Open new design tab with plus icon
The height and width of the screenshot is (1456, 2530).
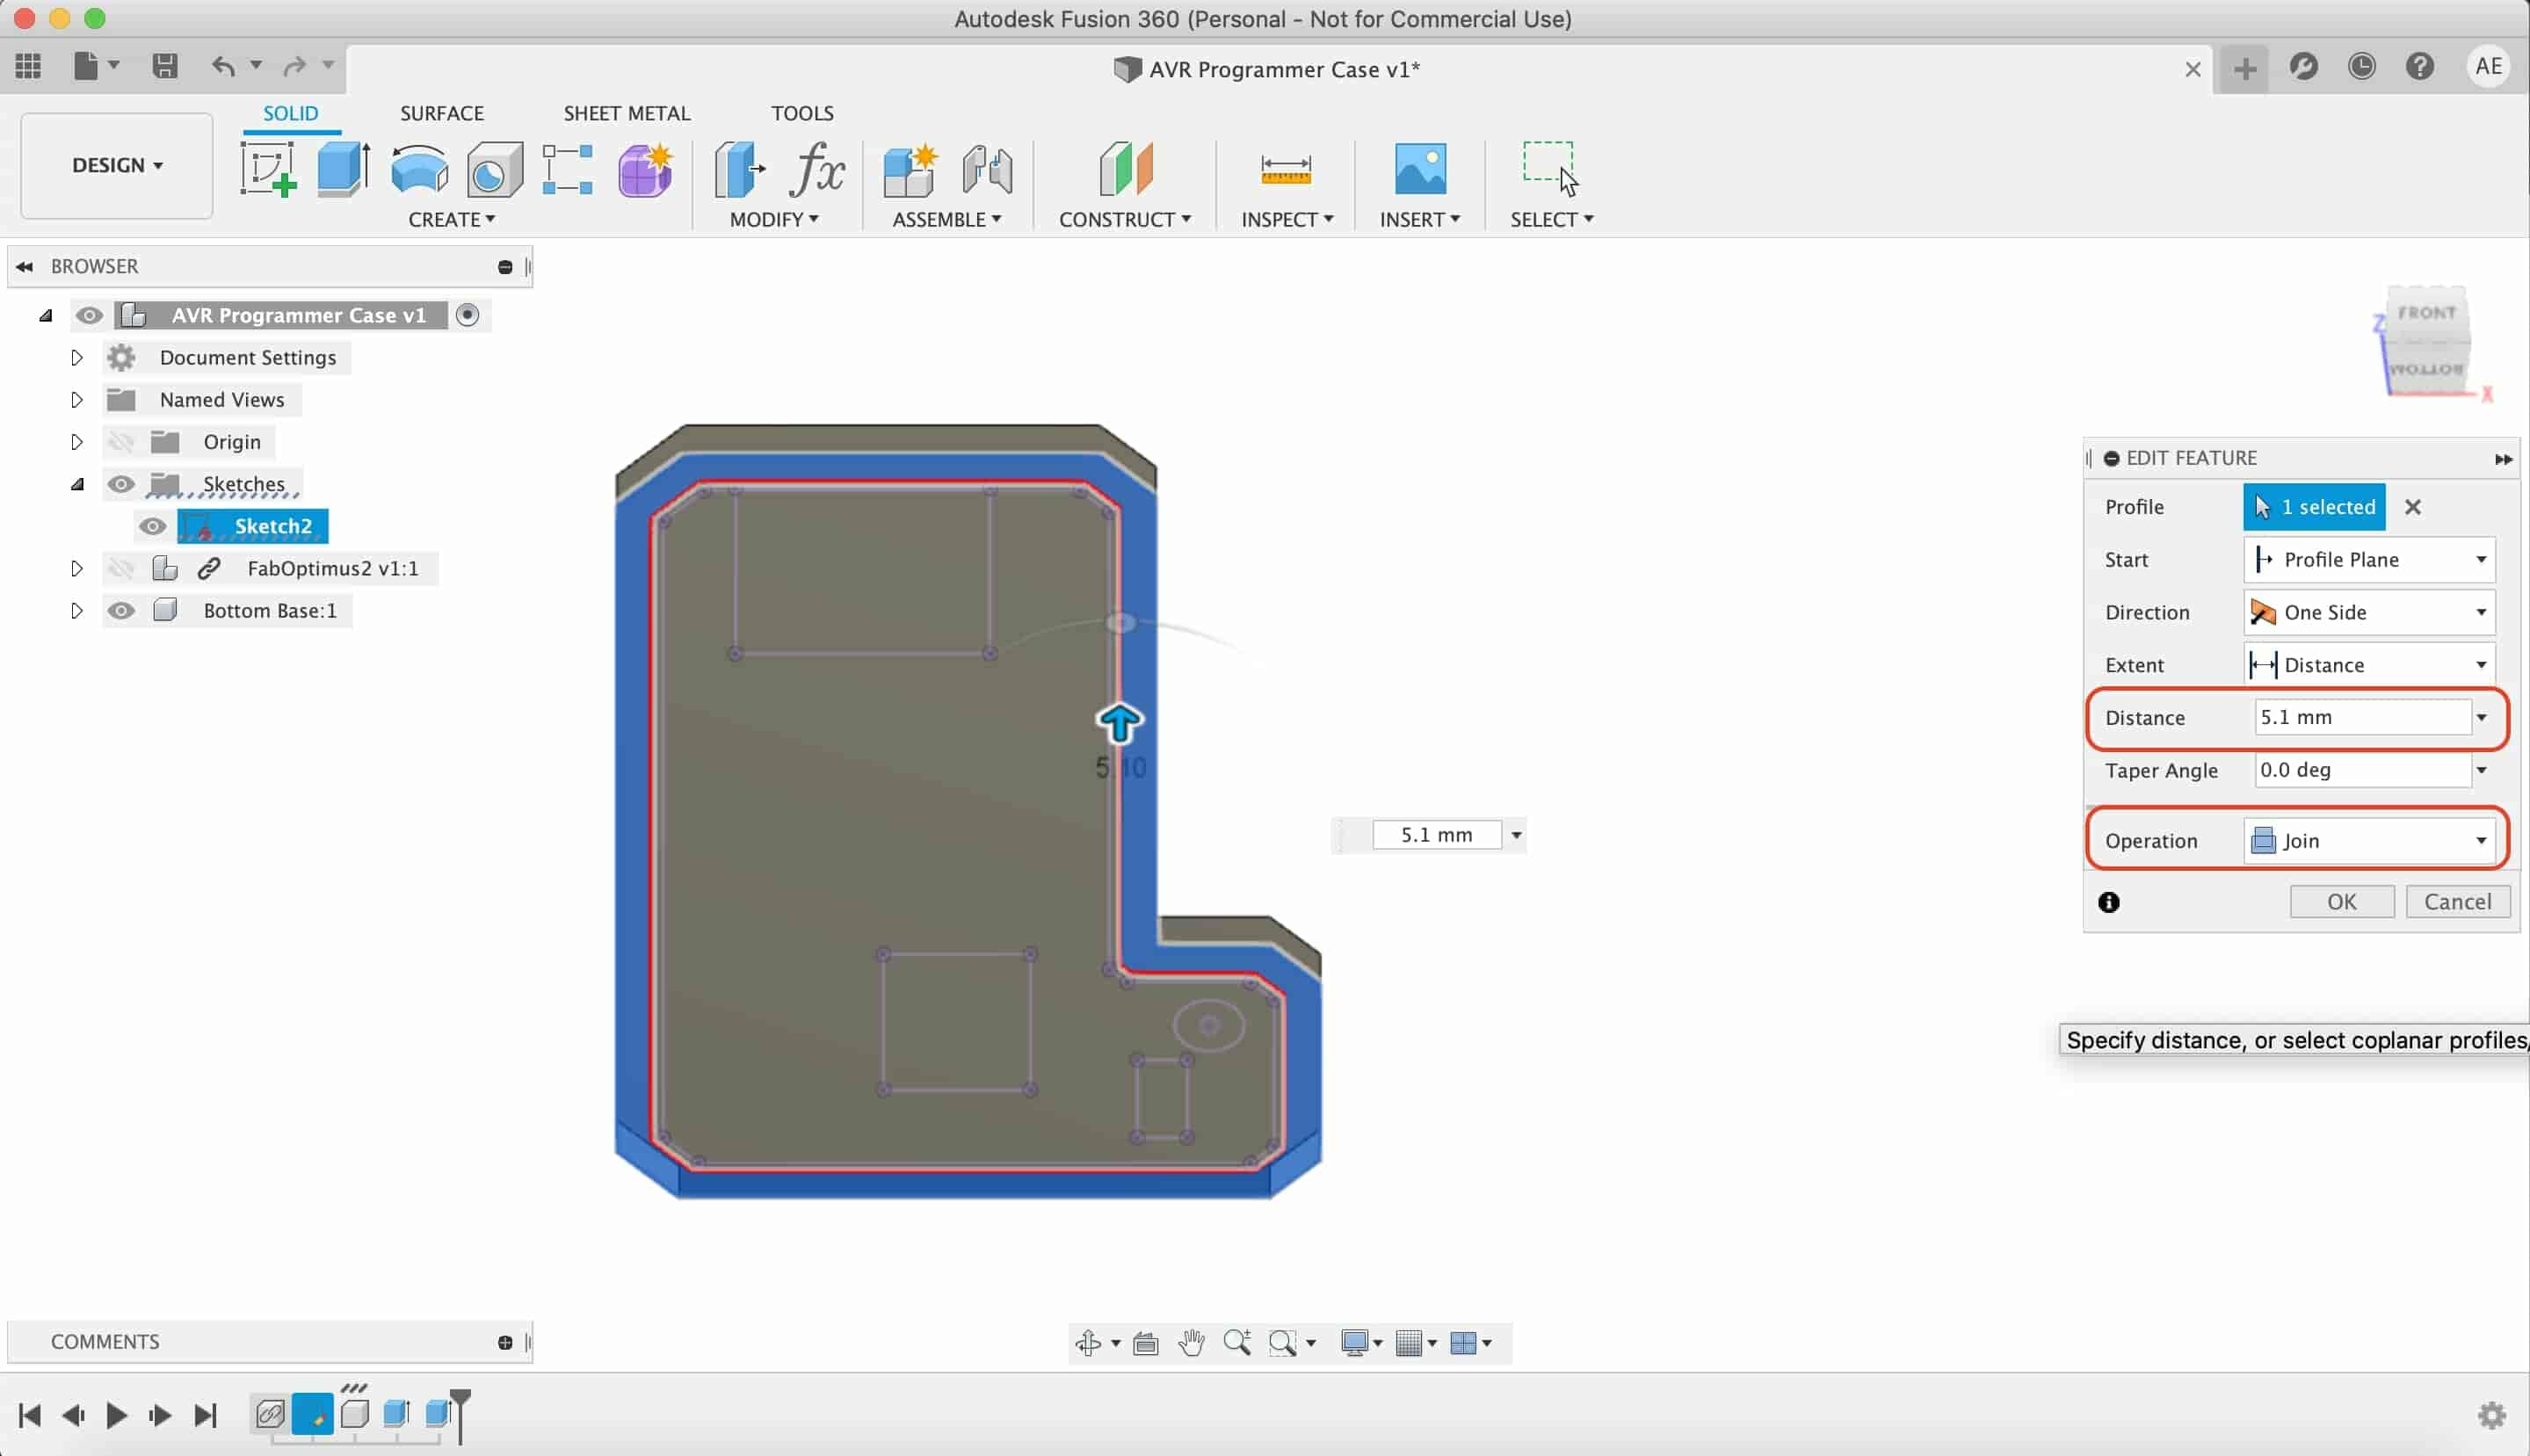click(2245, 68)
